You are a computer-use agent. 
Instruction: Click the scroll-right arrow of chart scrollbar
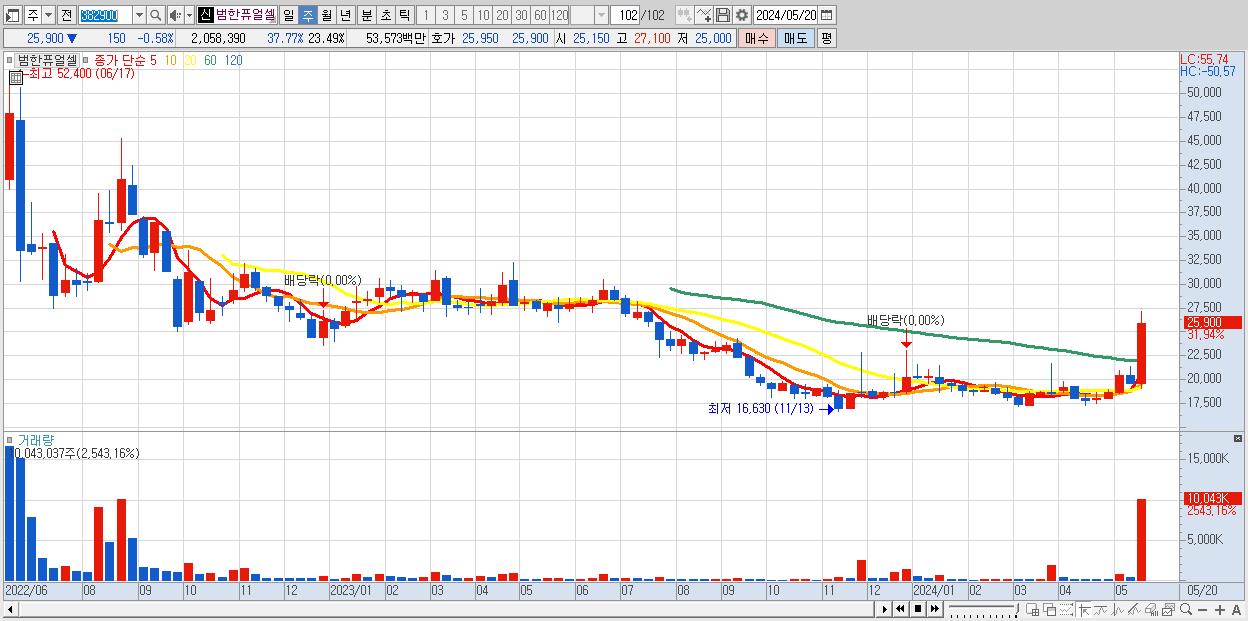click(885, 609)
